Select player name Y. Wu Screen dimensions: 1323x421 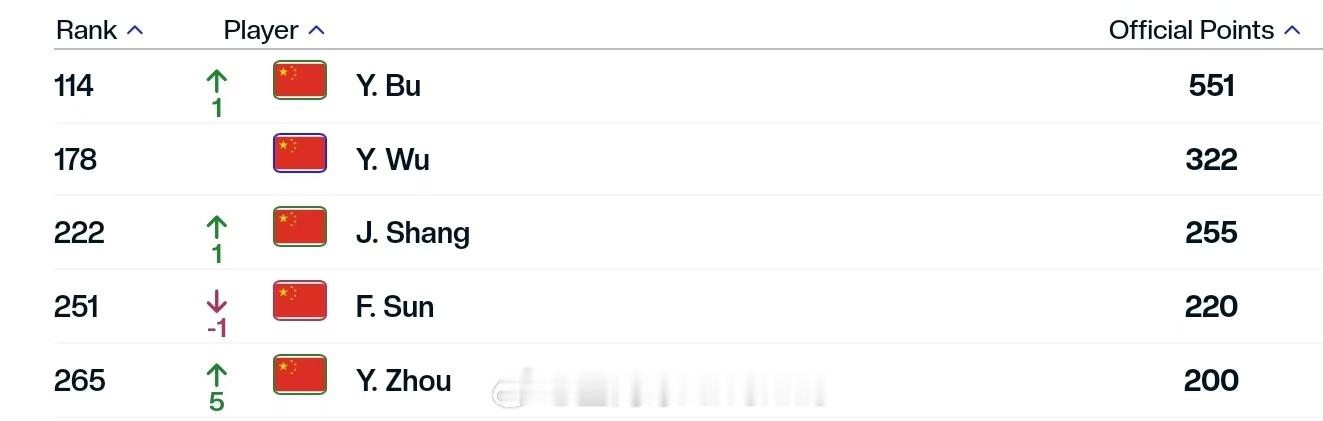click(392, 160)
